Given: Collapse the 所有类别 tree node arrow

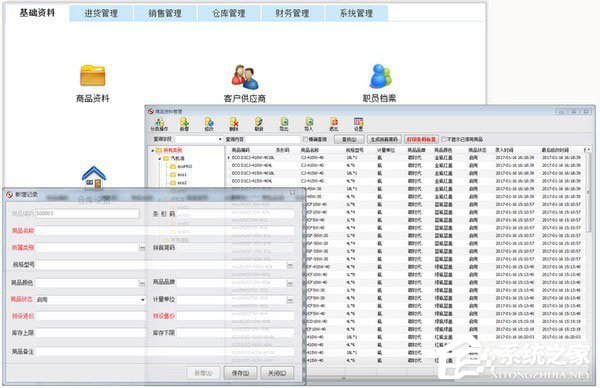Looking at the screenshot, I should coord(153,150).
